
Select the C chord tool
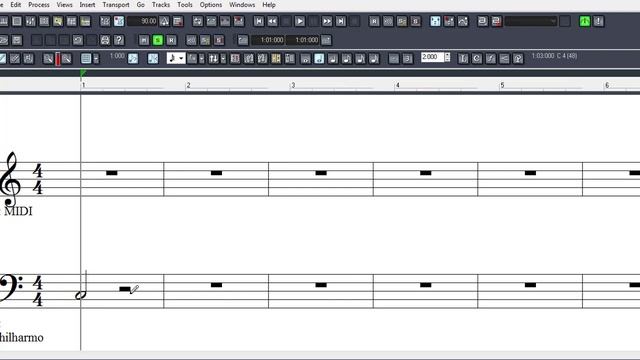(x=477, y=58)
